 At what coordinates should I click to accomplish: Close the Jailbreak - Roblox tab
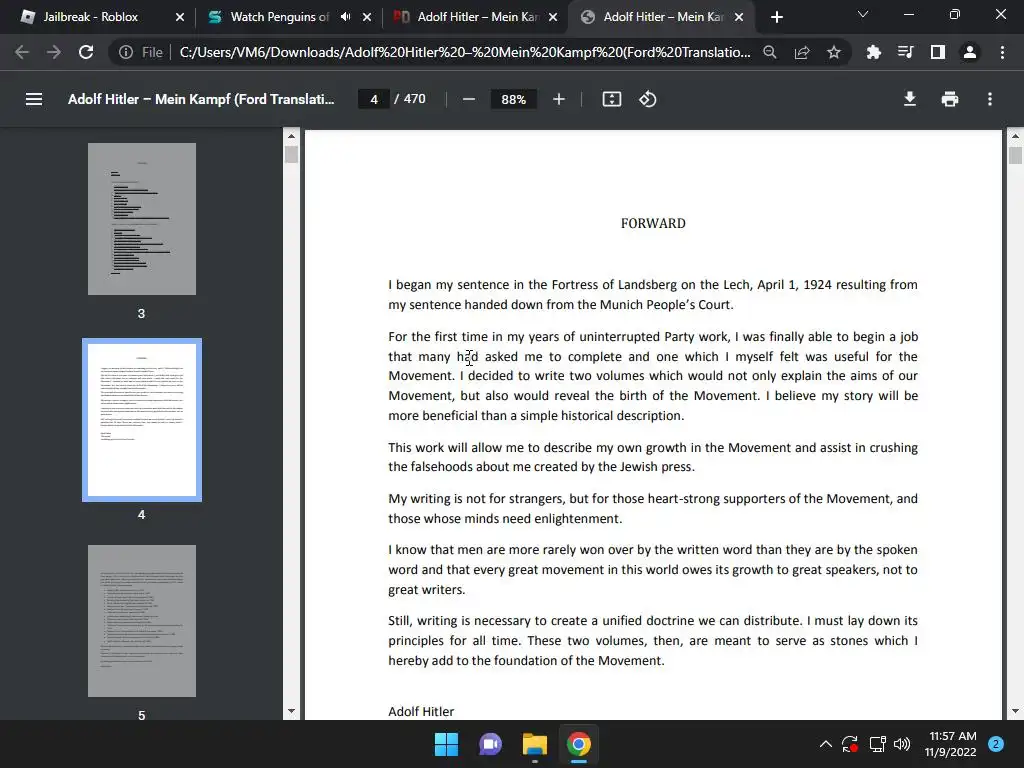coord(180,17)
